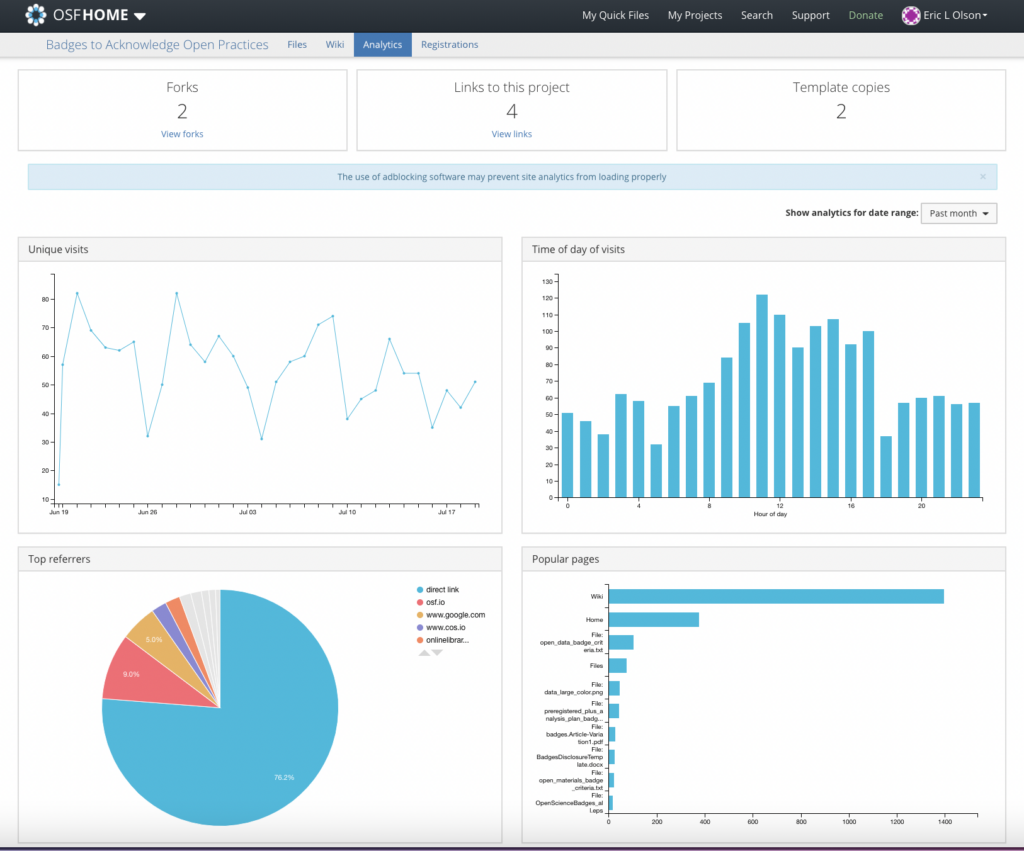This screenshot has width=1024, height=851.
Task: Open the Search nav item
Action: click(756, 15)
